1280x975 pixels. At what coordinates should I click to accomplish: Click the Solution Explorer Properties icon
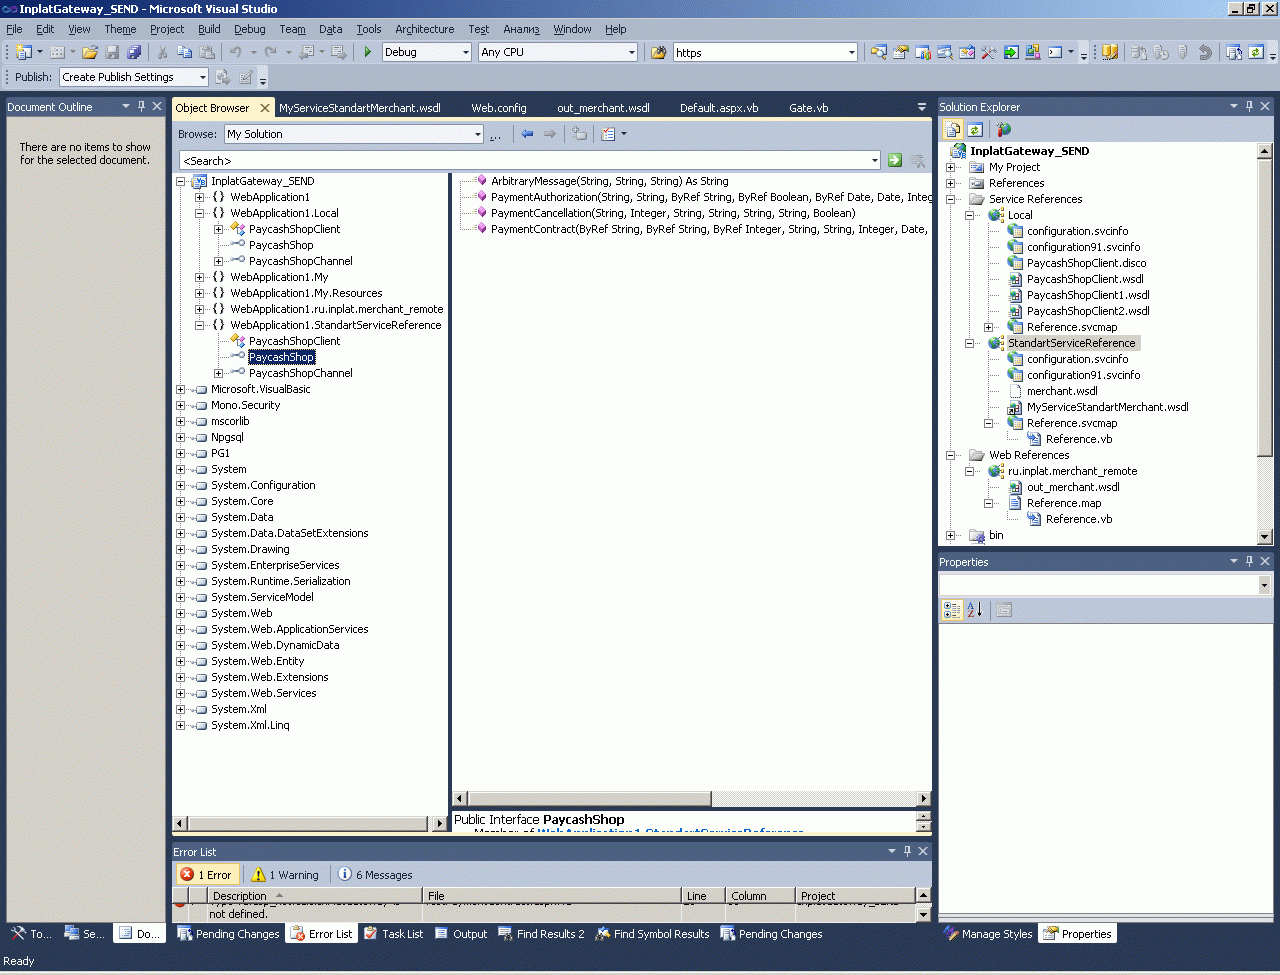953,129
